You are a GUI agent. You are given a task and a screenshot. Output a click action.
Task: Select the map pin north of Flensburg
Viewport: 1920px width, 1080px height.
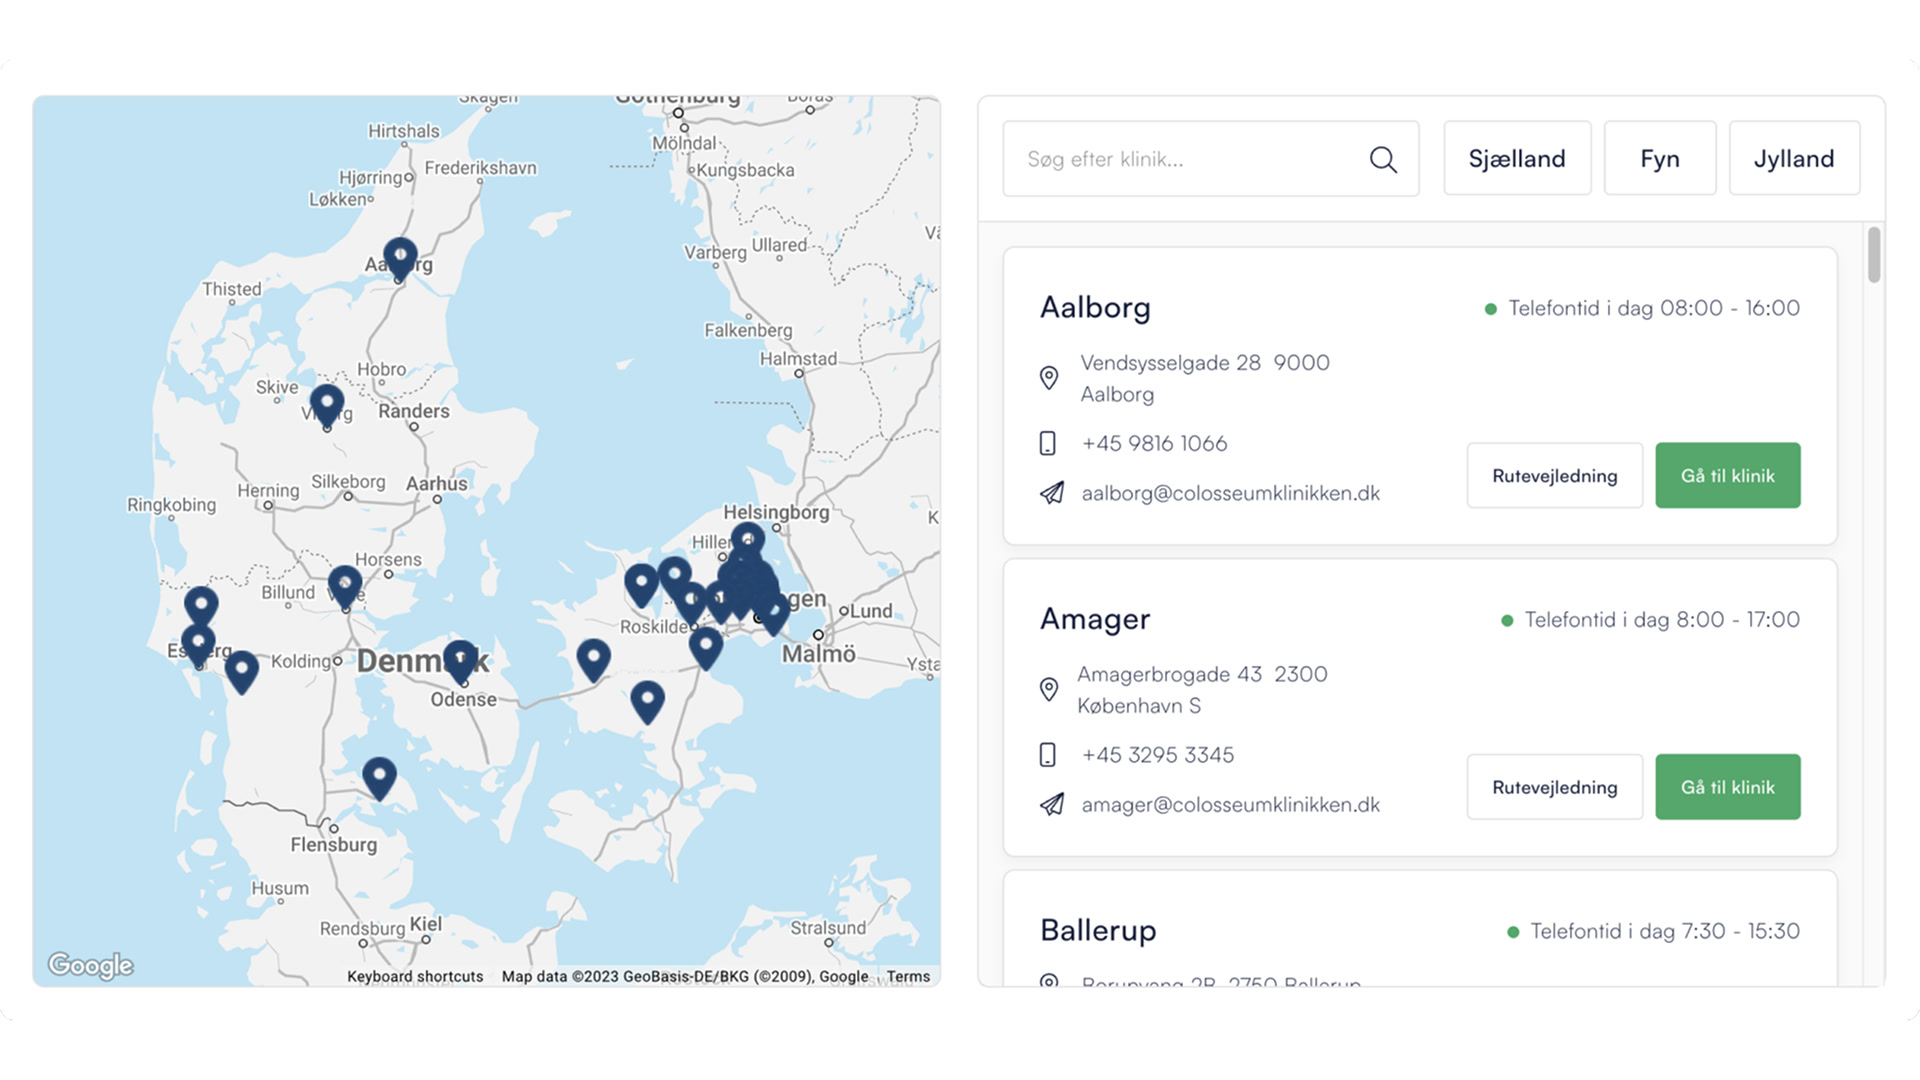(x=379, y=778)
